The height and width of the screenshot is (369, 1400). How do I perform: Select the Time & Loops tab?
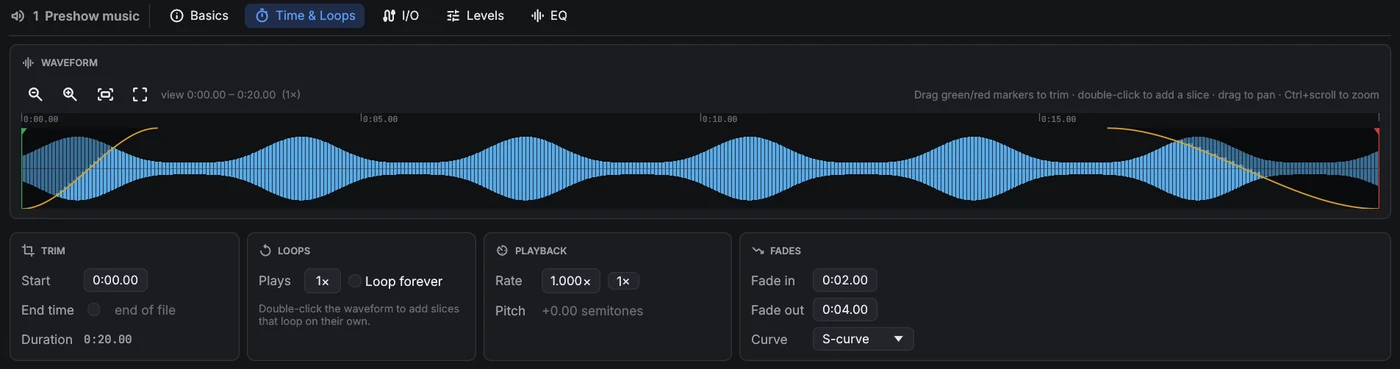[x=305, y=15]
